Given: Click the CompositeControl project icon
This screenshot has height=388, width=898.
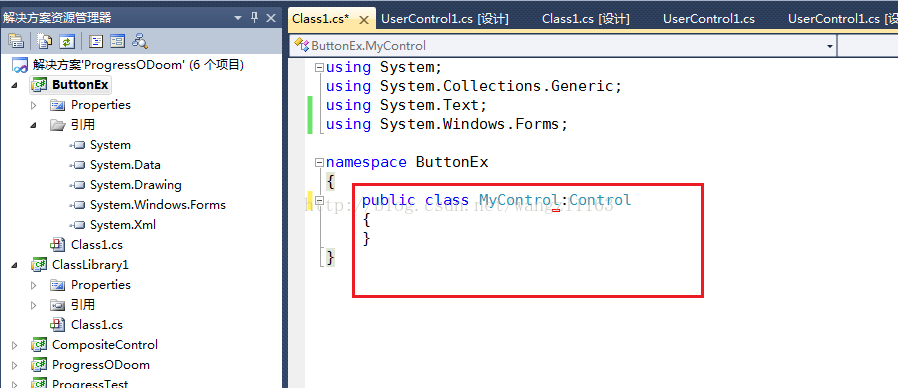Looking at the screenshot, I should click(x=39, y=345).
